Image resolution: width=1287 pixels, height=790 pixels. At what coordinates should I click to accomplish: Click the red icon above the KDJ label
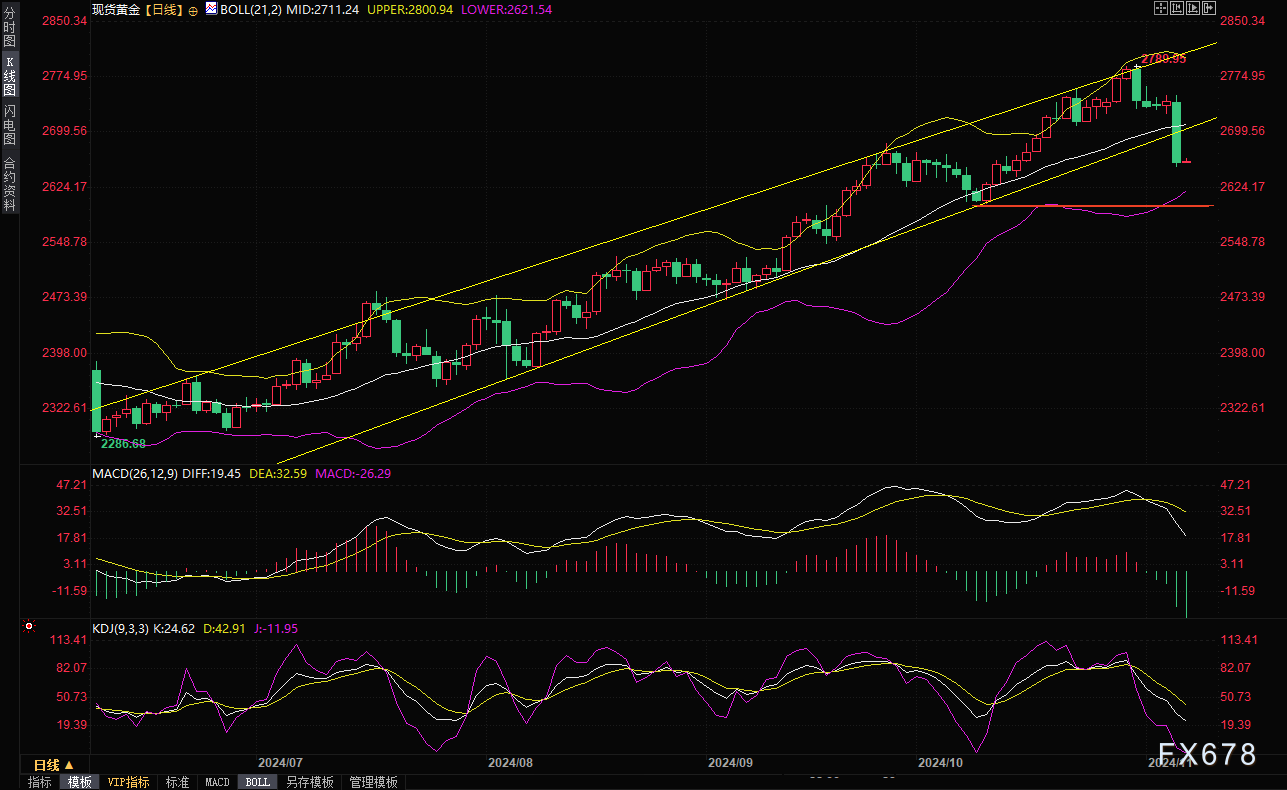pos(28,627)
